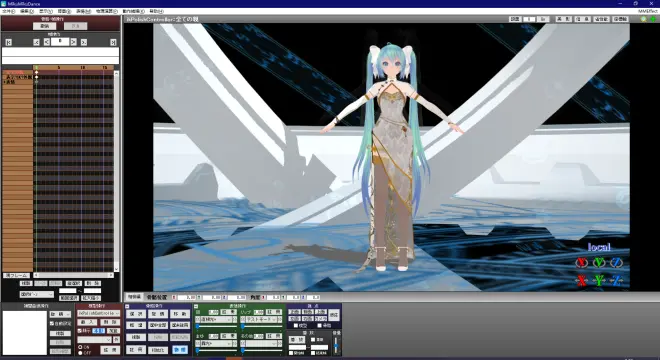Click the red X rotation axis icon
Image resolution: width=660 pixels, height=360 pixels.
[582, 263]
